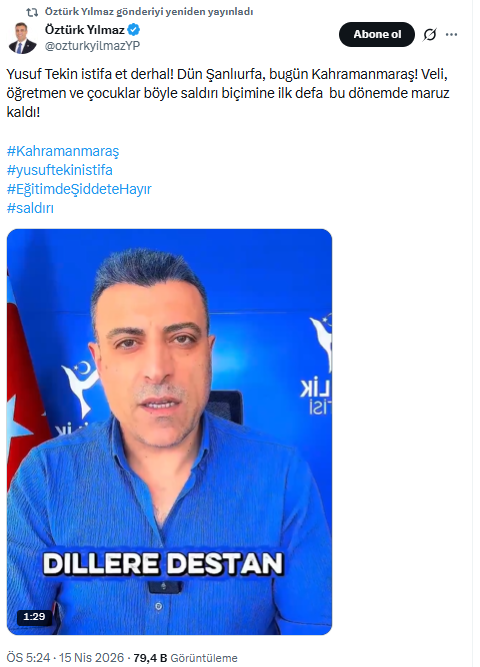View the 79,4 B Görüntüleme count
480x667 pixels.
pos(186,658)
